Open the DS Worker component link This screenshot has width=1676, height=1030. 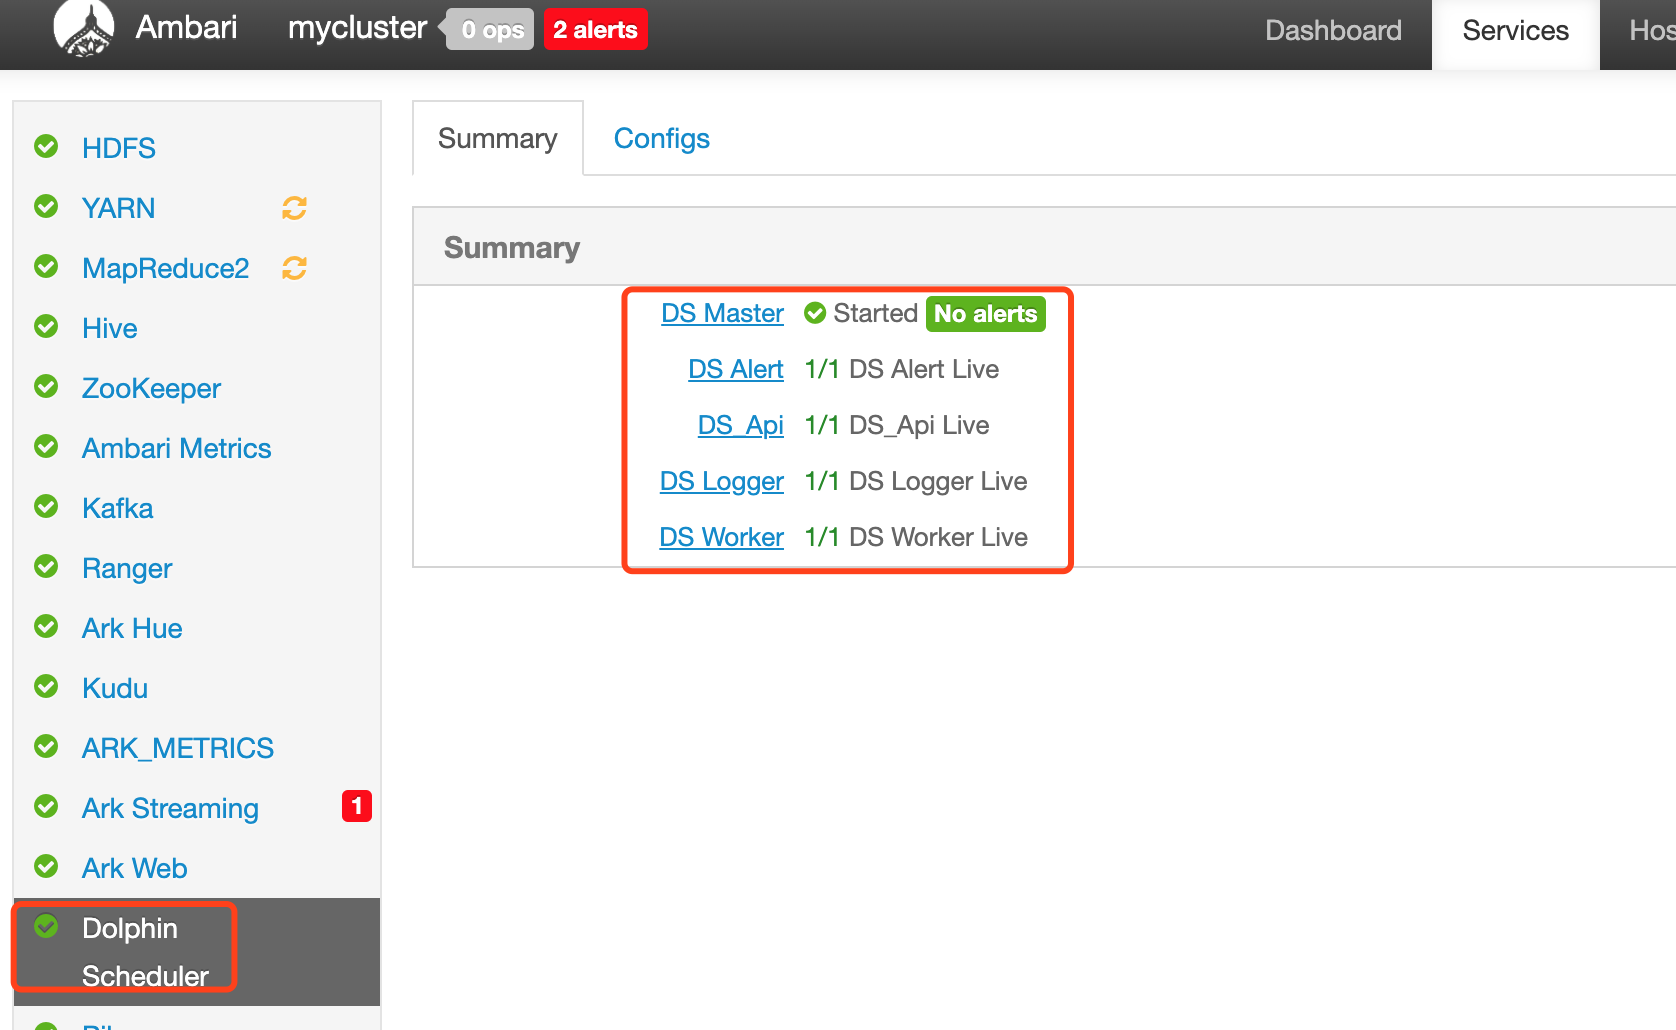pos(721,538)
